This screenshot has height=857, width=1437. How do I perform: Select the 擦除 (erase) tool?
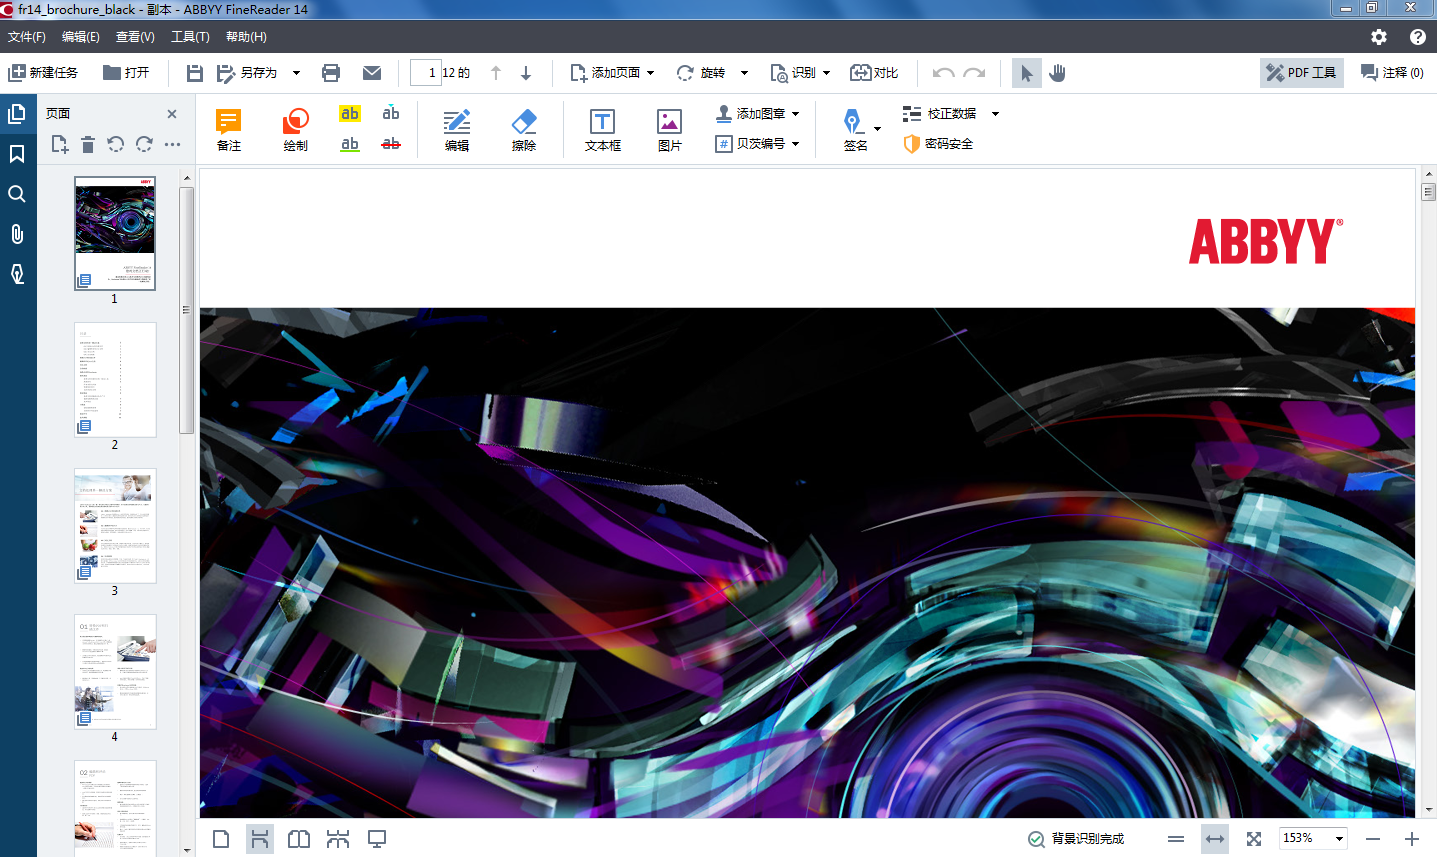pos(524,123)
